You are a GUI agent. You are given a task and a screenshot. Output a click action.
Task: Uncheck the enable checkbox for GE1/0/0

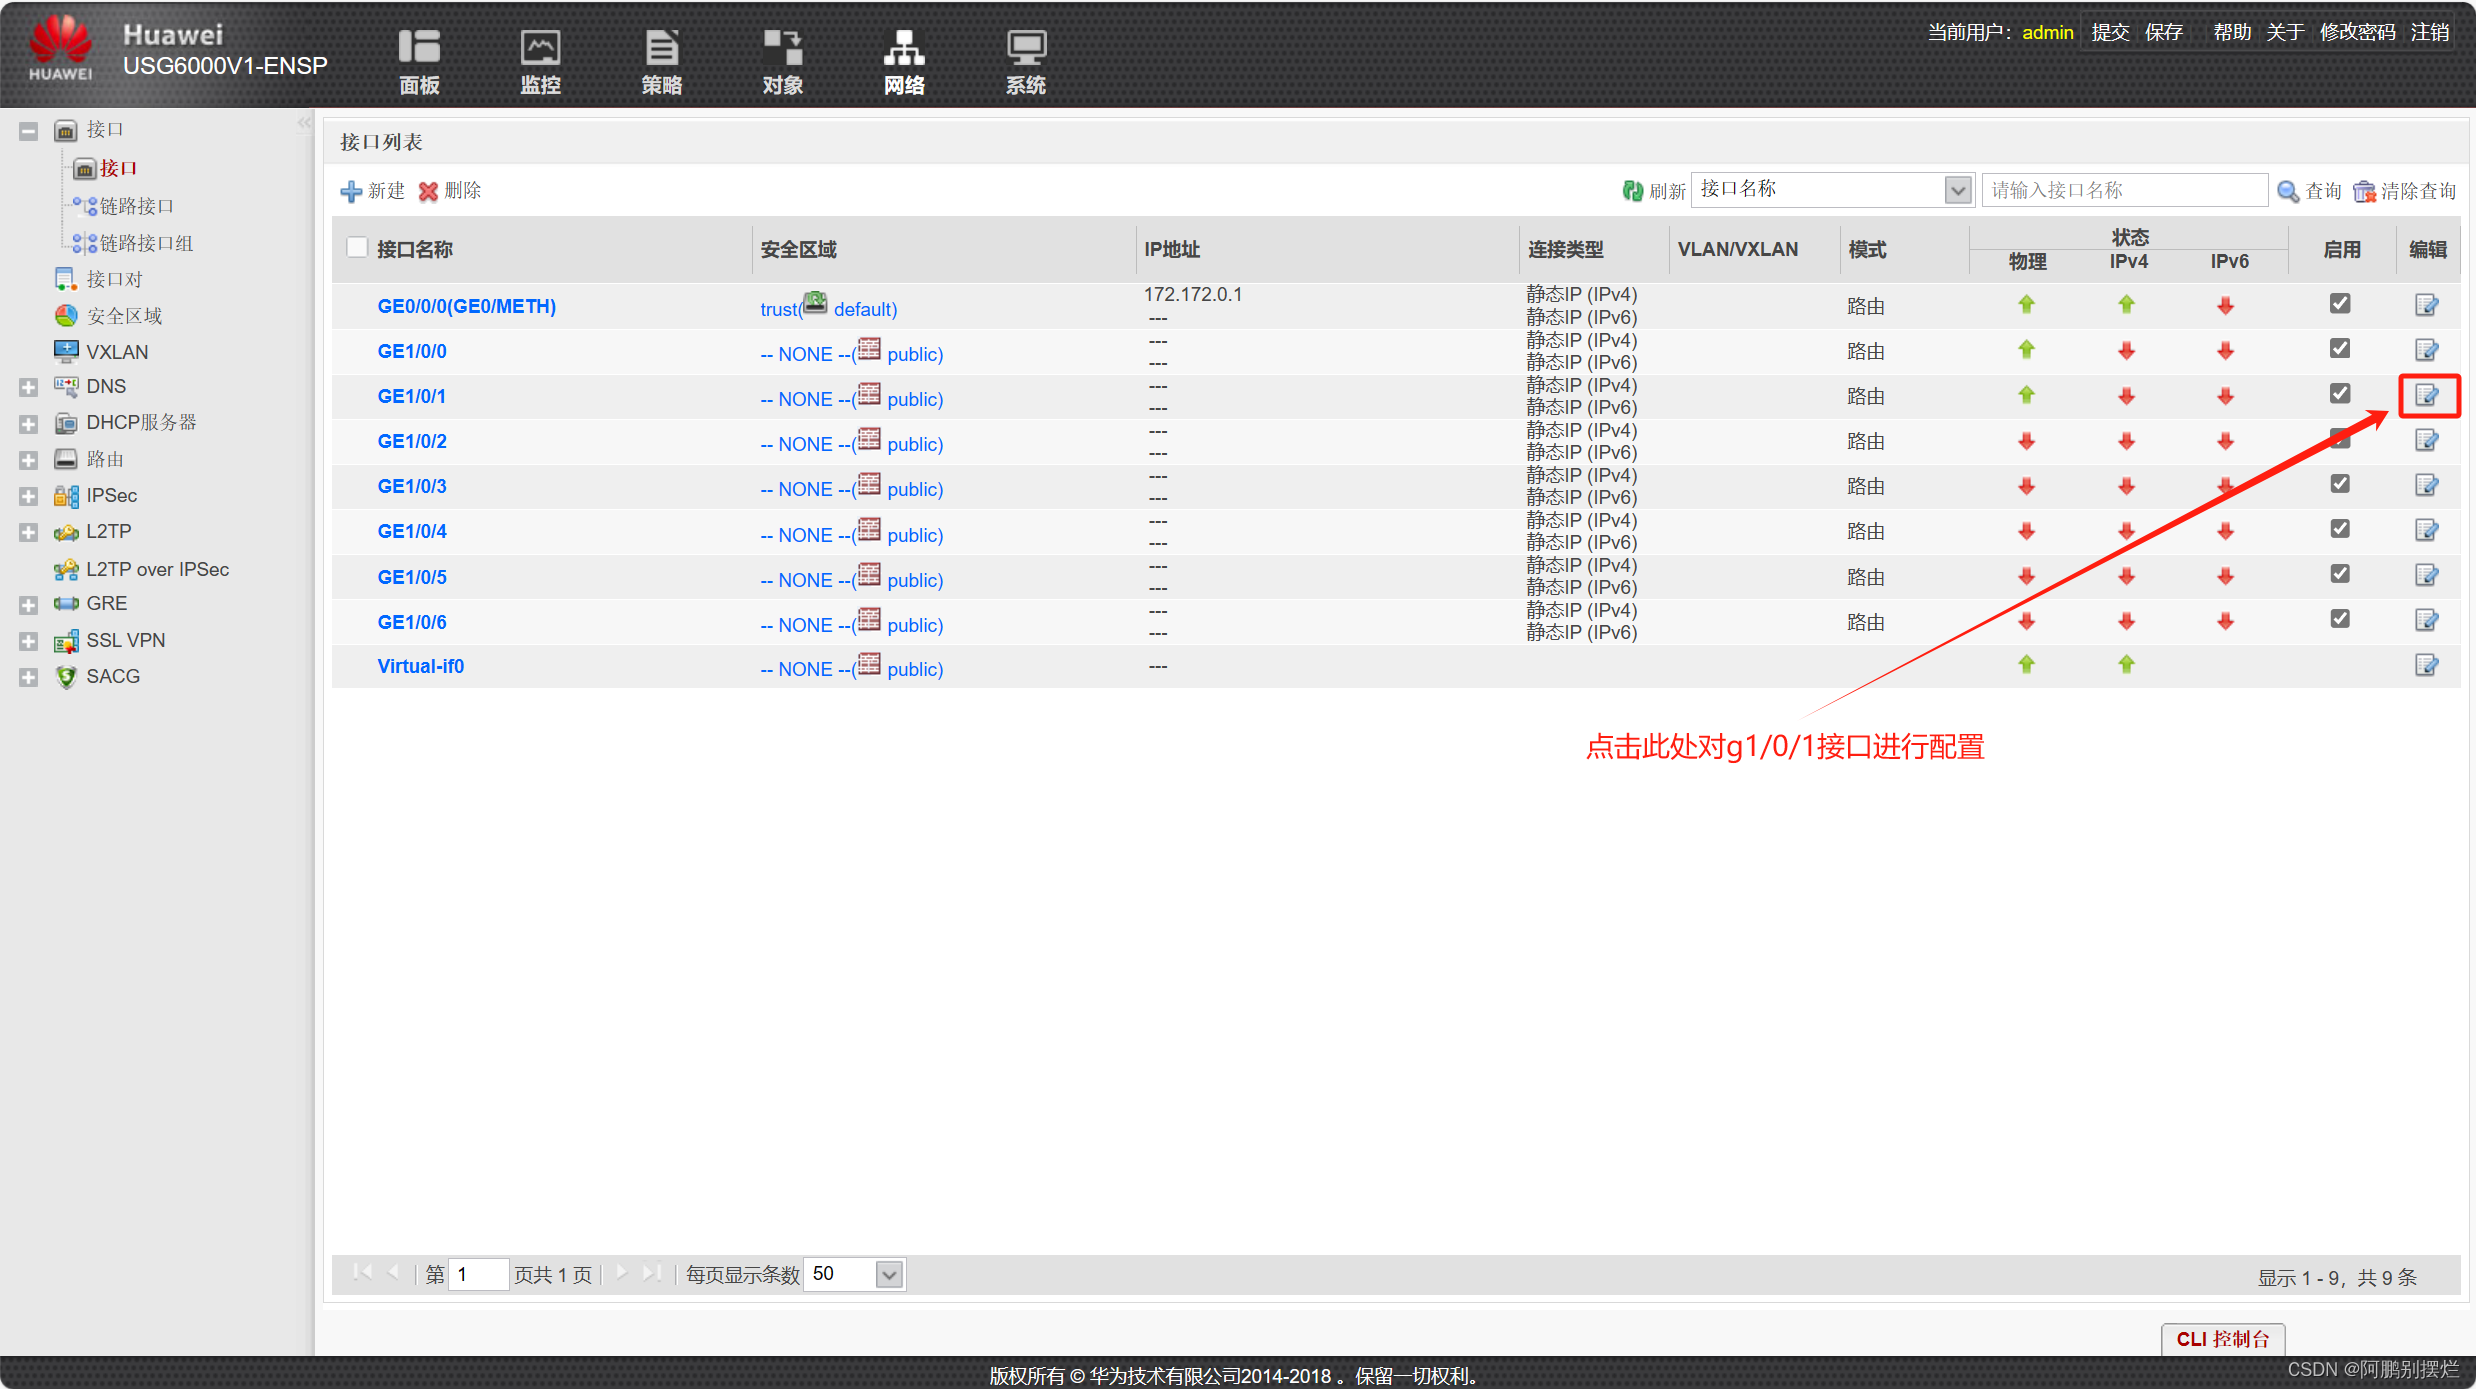2340,349
